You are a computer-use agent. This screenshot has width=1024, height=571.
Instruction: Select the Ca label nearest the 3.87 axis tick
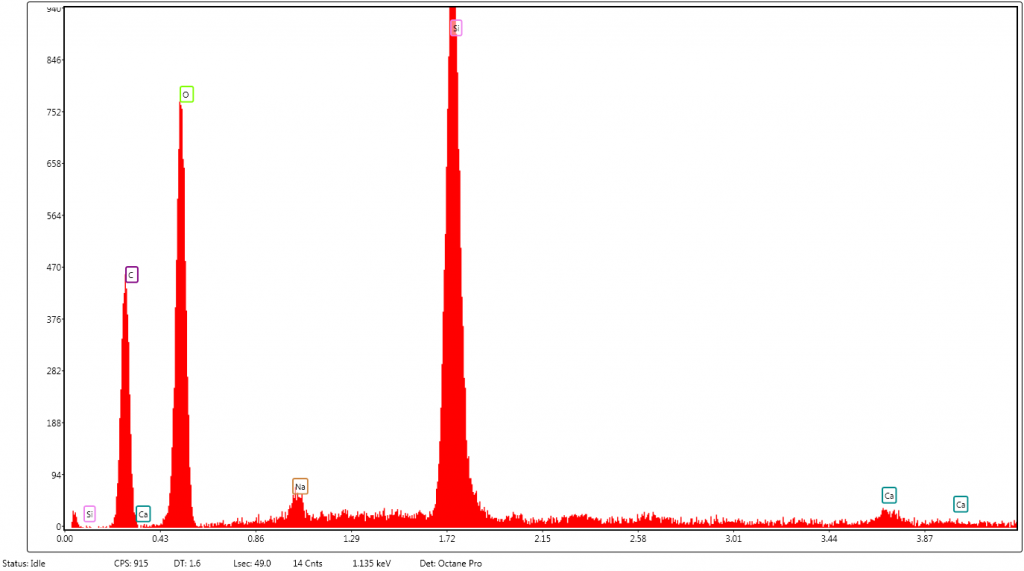(x=960, y=504)
